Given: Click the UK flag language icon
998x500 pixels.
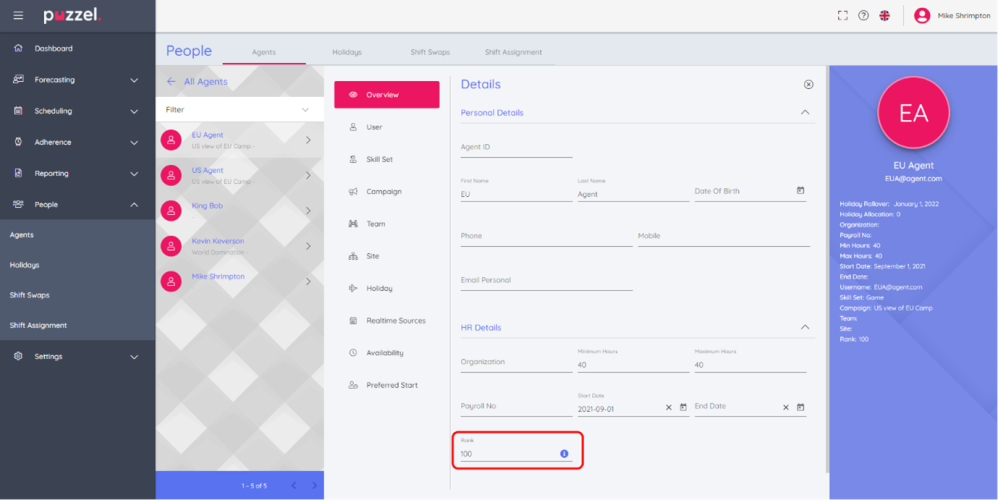Looking at the screenshot, I should tap(885, 16).
